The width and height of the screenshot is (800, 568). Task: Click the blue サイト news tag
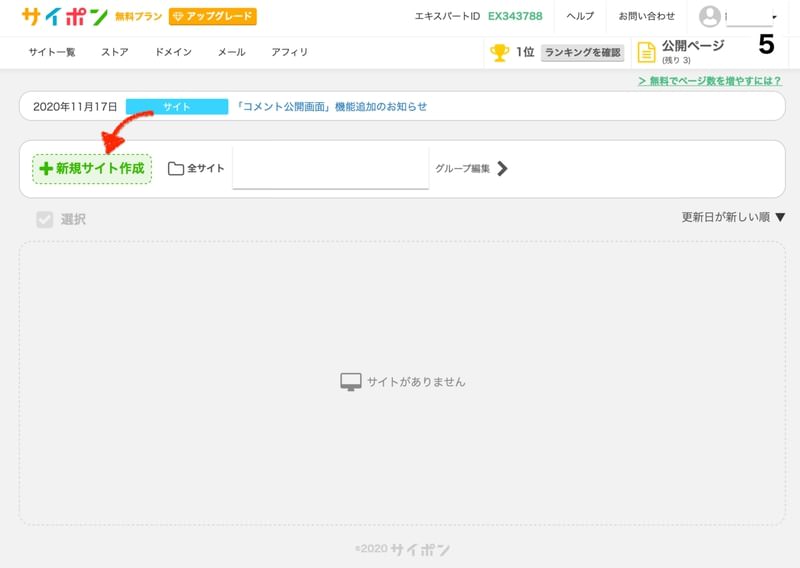(x=177, y=107)
